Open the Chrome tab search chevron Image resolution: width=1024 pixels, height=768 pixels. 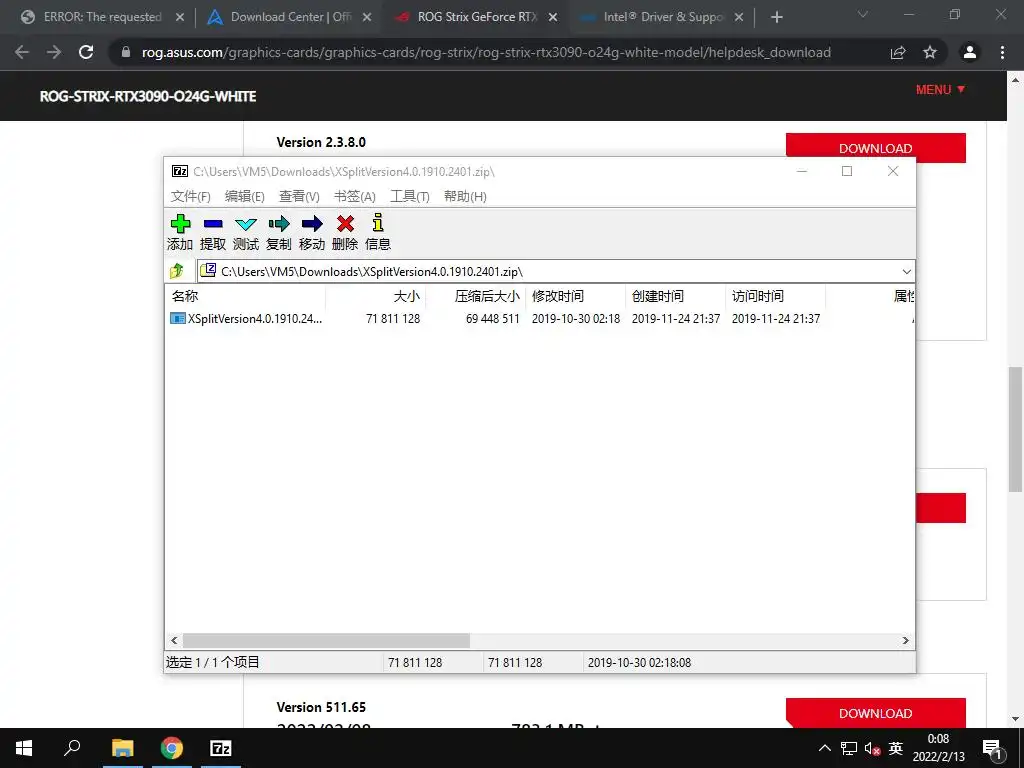point(863,14)
